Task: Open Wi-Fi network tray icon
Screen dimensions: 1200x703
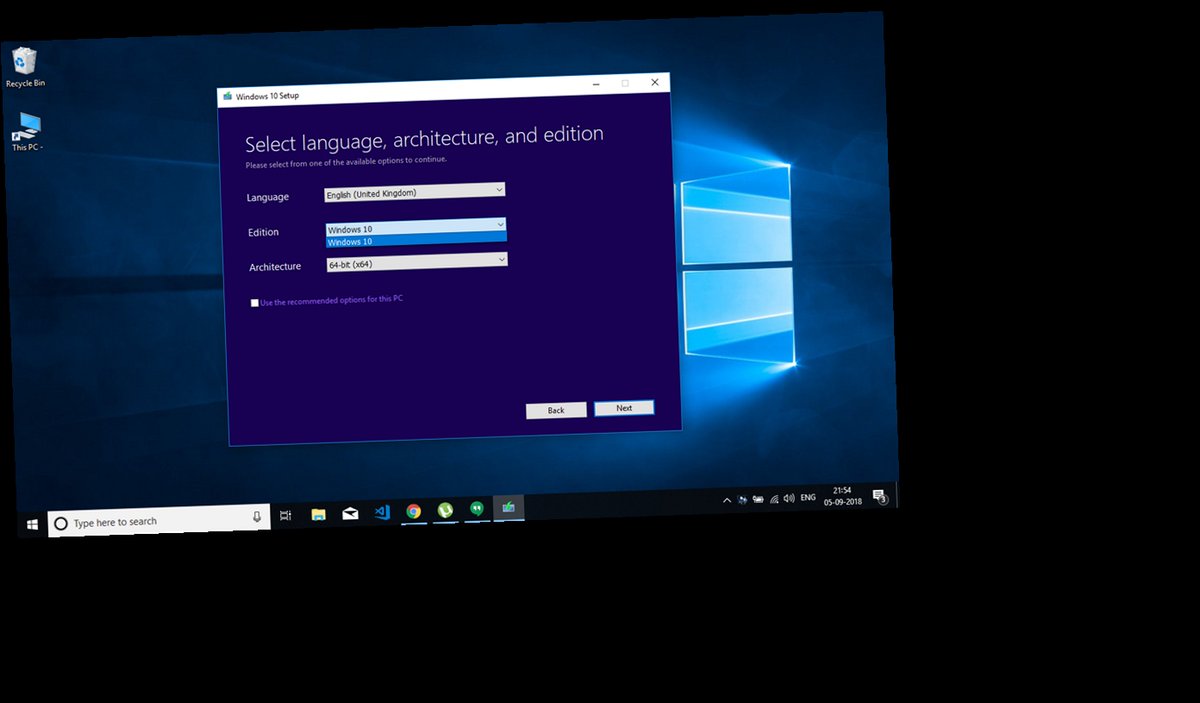Action: [774, 498]
